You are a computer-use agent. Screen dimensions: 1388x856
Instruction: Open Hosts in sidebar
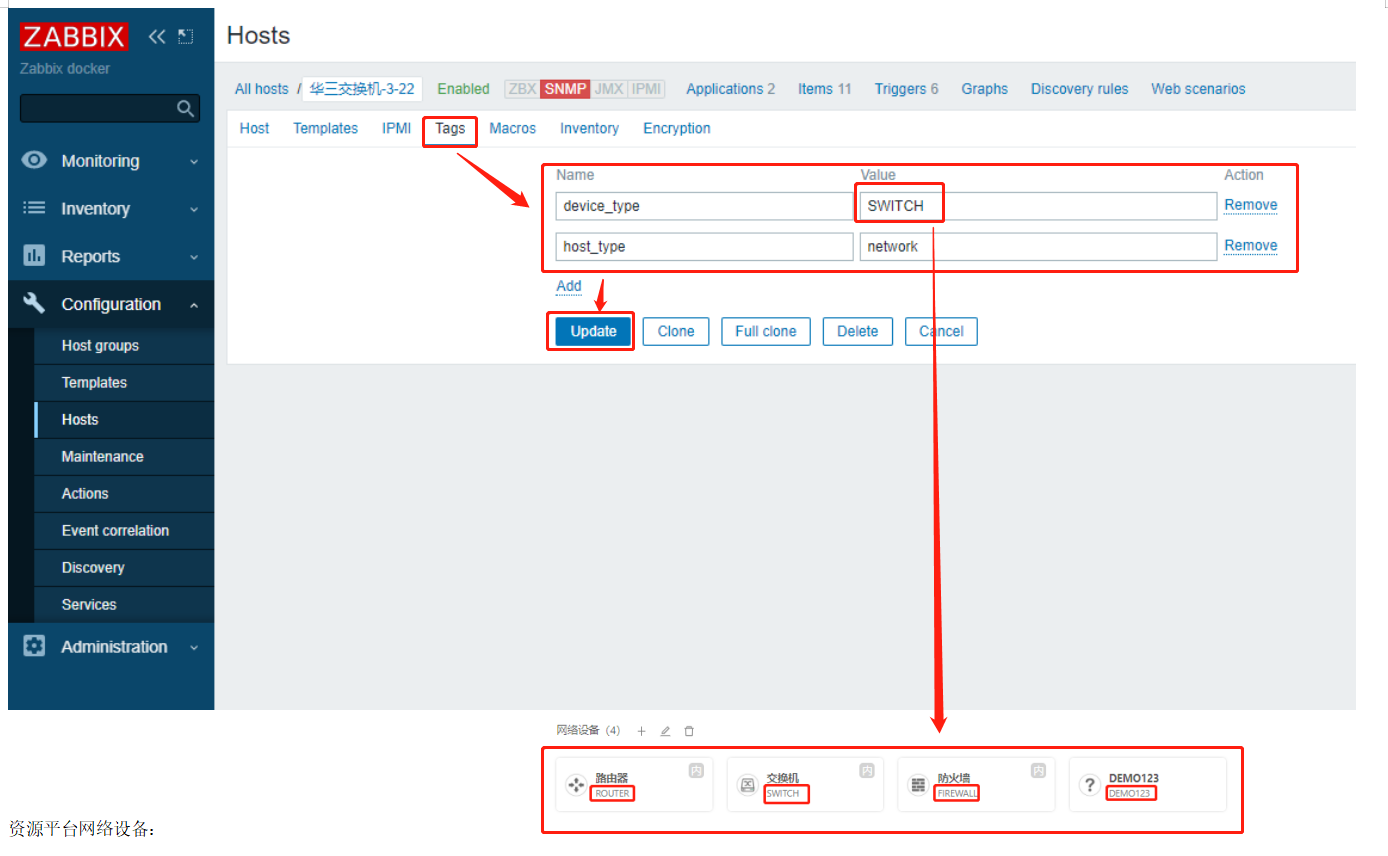tap(124, 420)
